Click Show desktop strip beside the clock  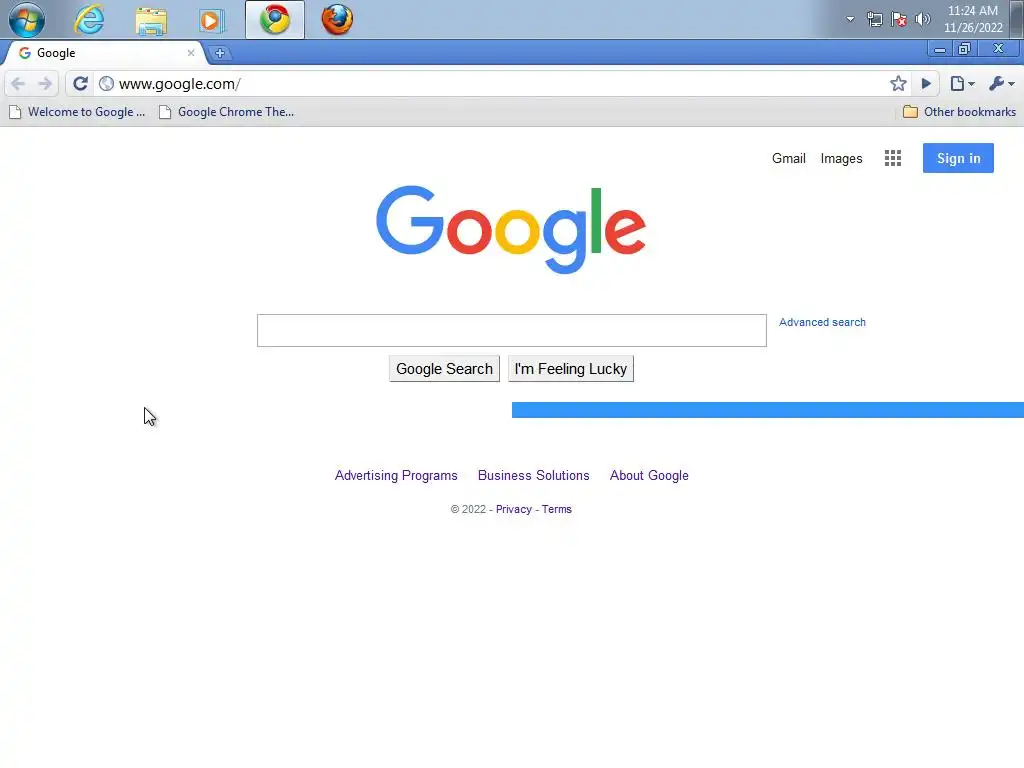tap(1017, 19)
